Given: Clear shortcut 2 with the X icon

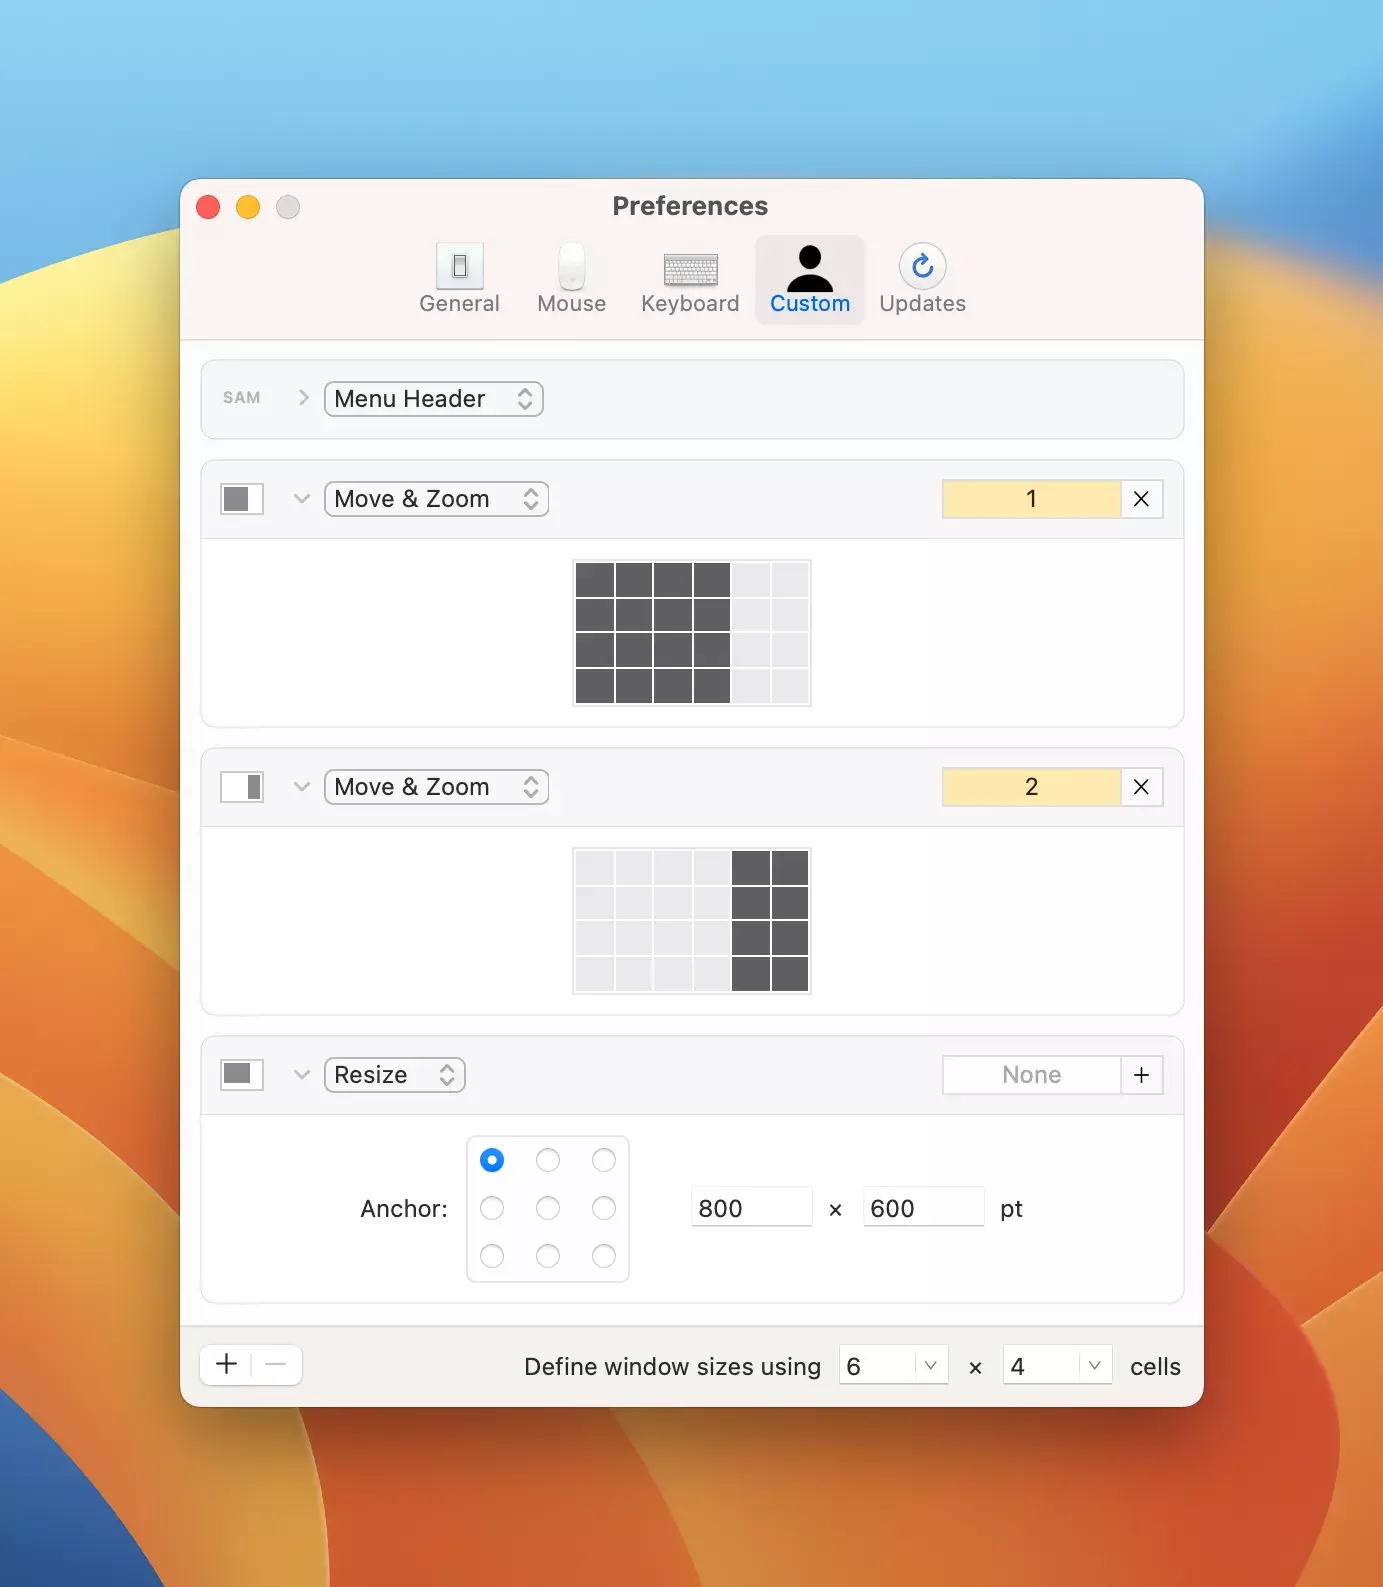Looking at the screenshot, I should [1141, 787].
